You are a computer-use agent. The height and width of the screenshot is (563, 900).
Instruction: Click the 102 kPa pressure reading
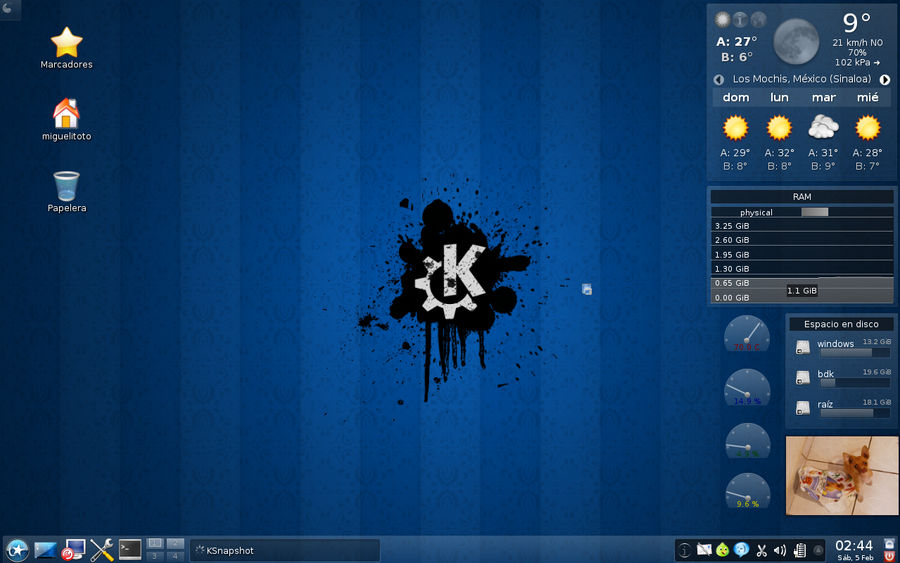pos(857,62)
